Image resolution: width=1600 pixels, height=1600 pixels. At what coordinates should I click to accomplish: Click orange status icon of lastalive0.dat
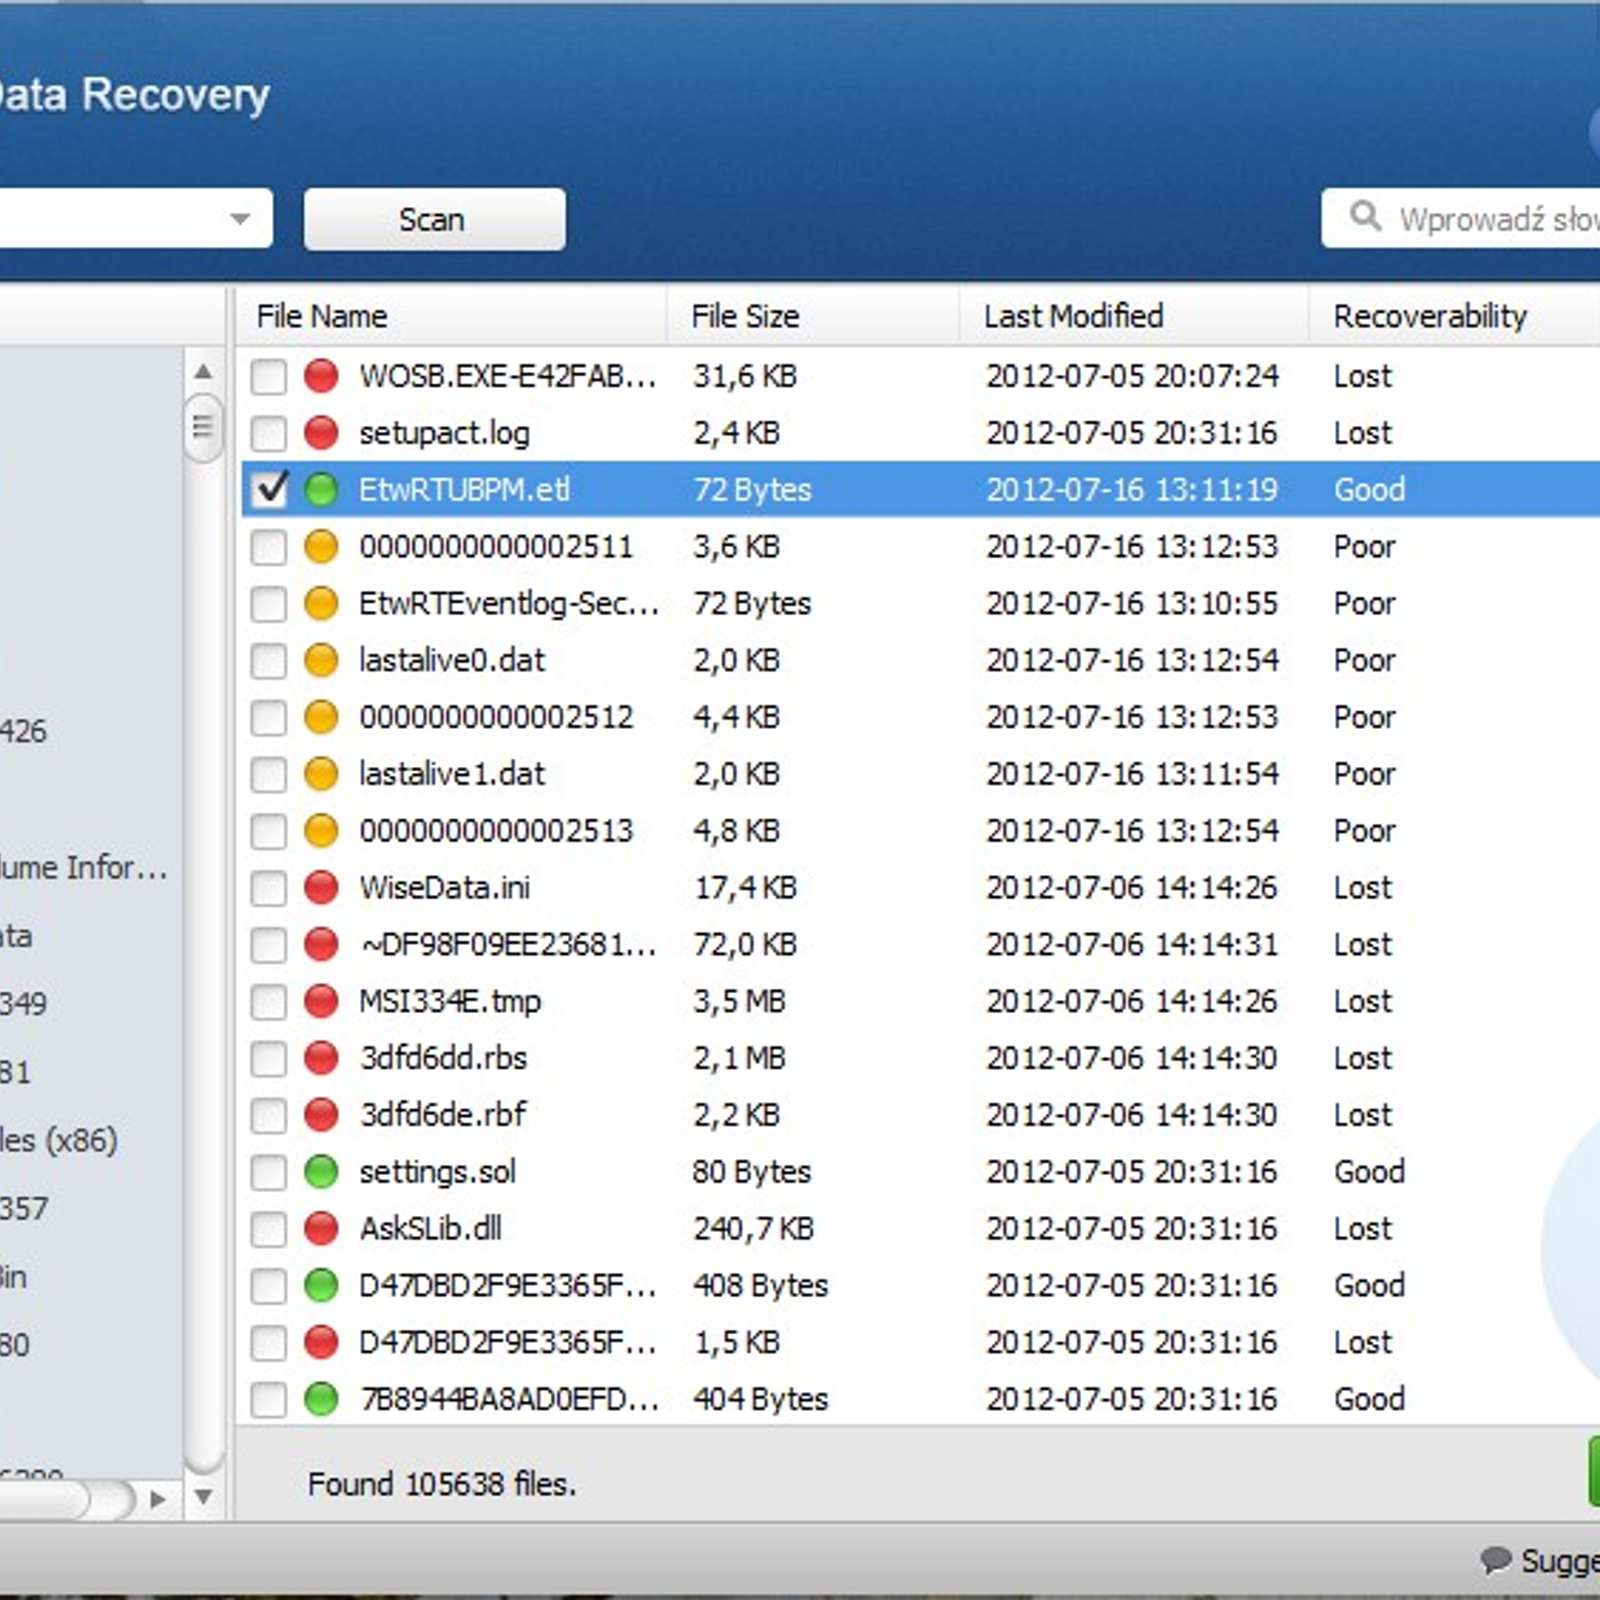321,660
